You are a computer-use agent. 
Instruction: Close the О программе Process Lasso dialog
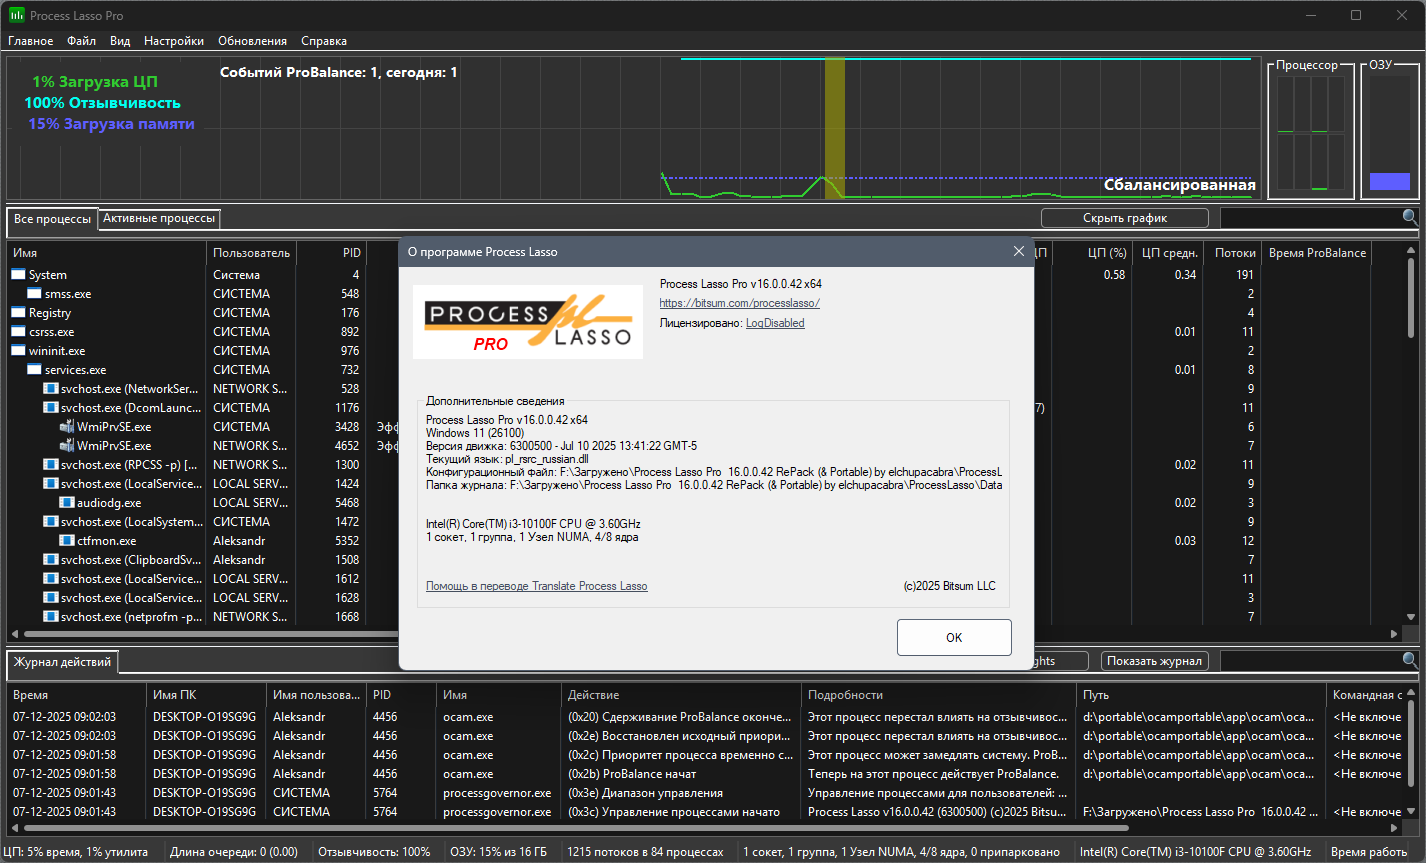[1019, 251]
